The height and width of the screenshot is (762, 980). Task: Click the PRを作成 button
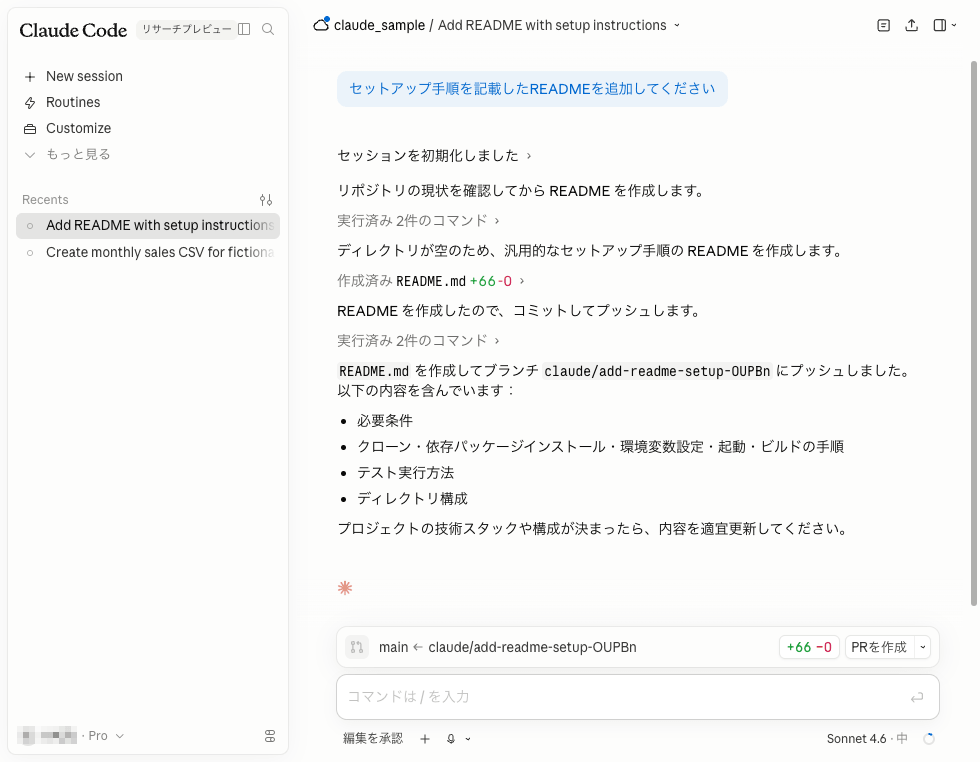(x=879, y=647)
